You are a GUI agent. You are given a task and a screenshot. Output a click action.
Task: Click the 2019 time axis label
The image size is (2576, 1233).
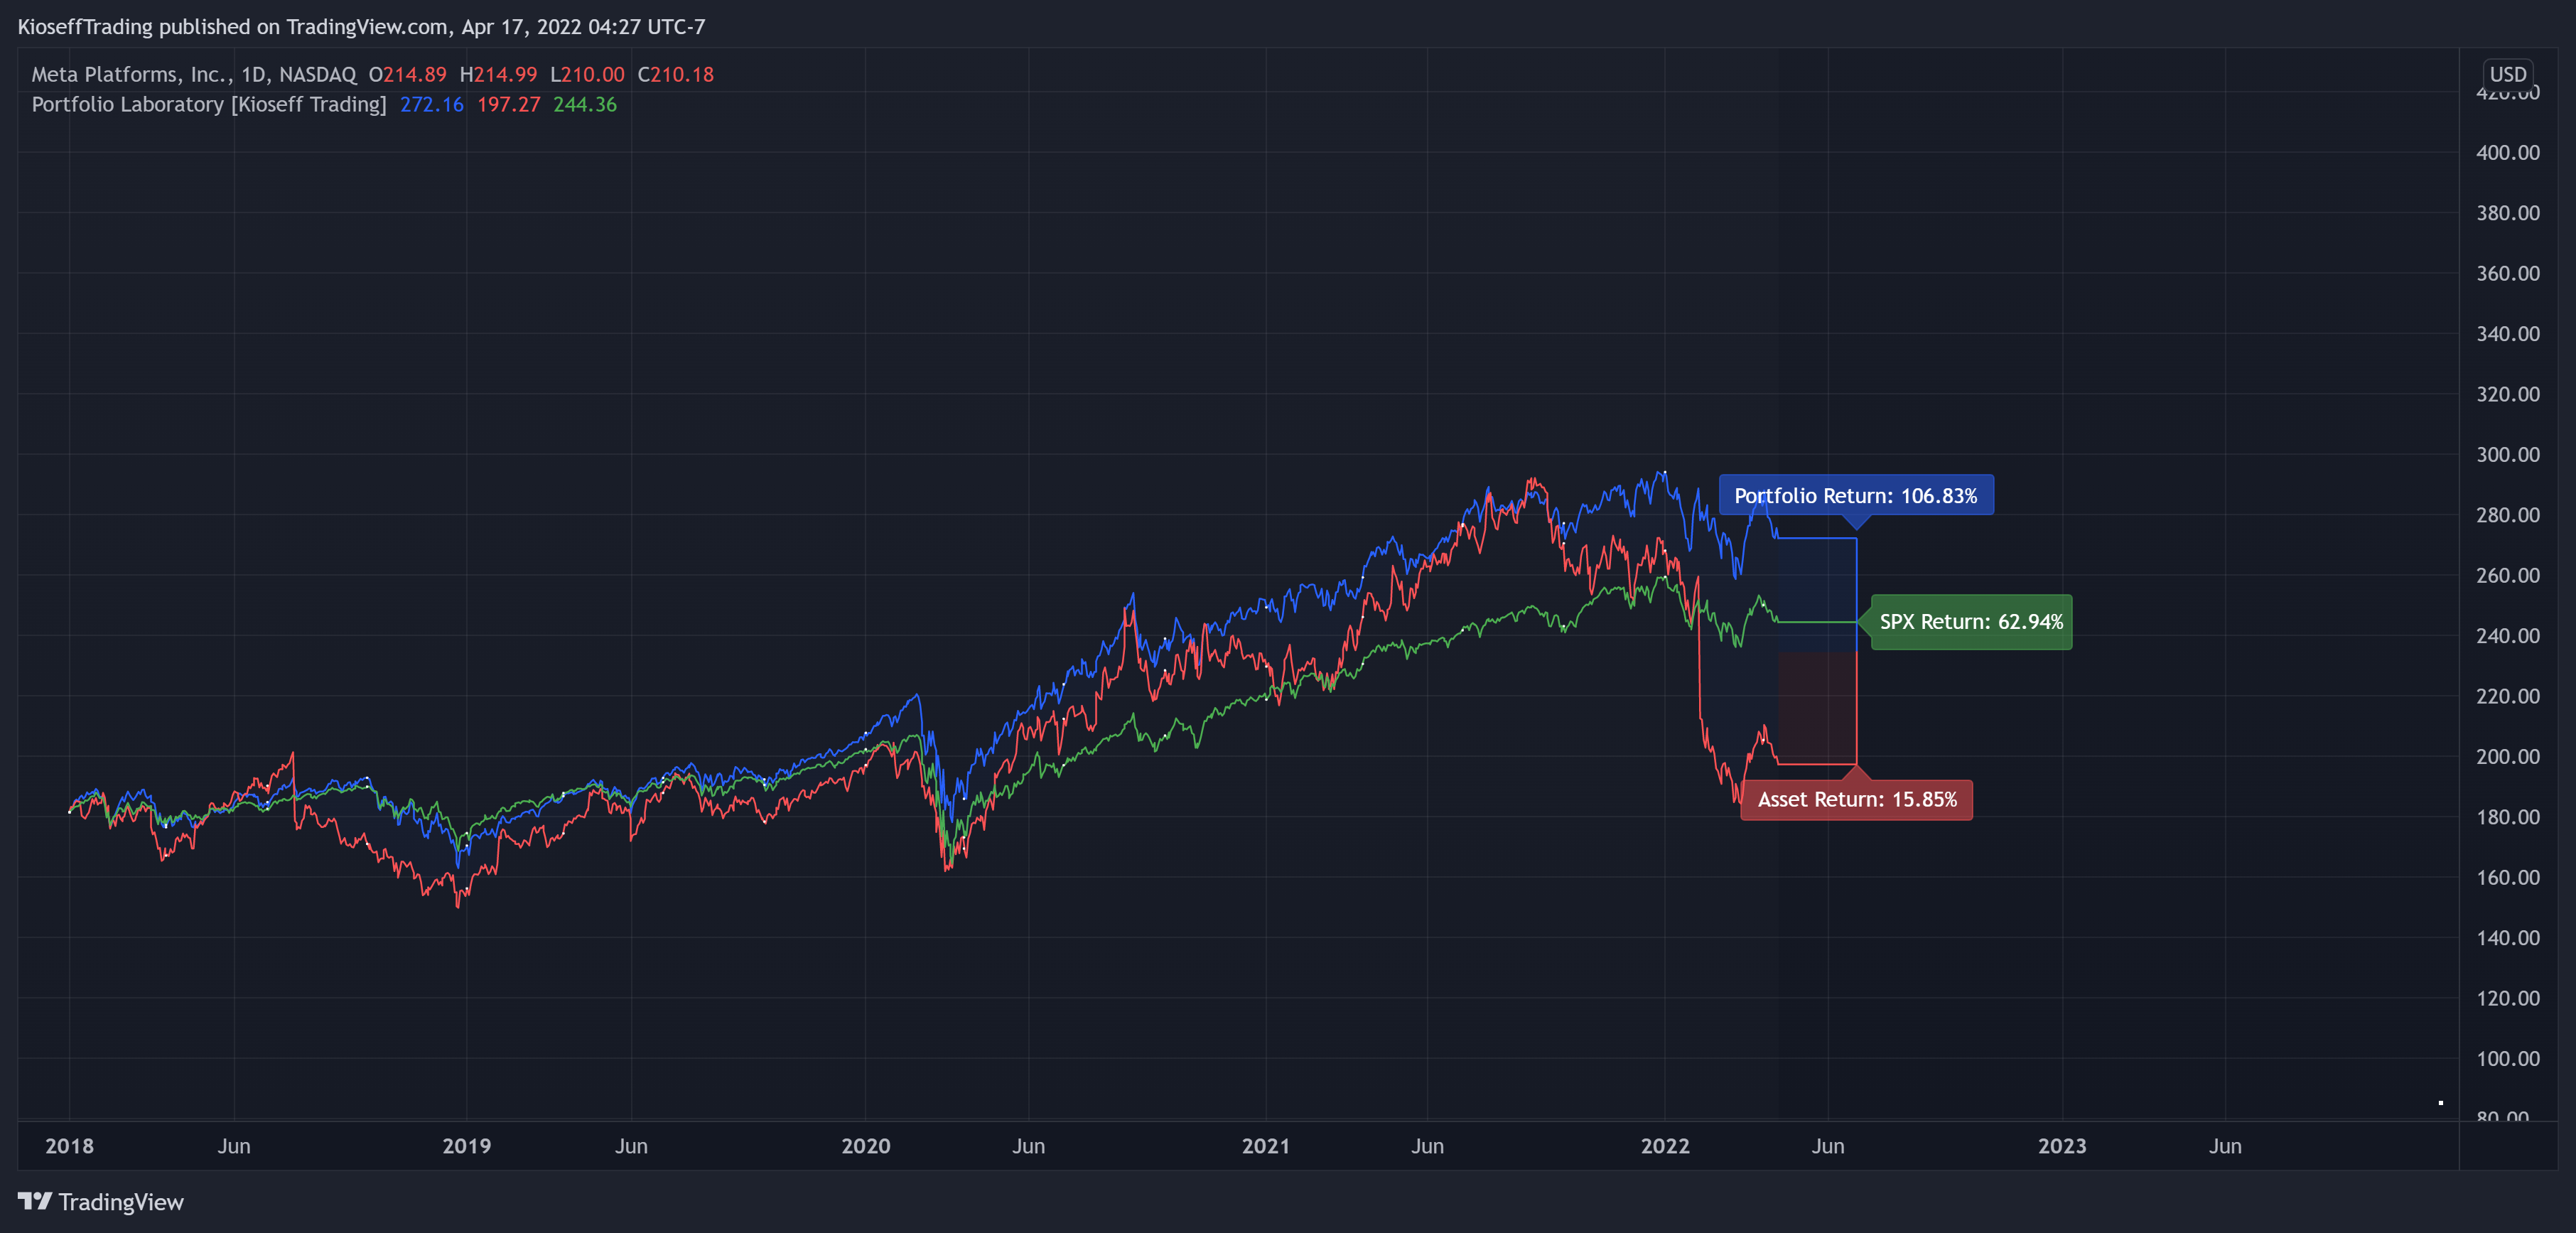click(467, 1146)
